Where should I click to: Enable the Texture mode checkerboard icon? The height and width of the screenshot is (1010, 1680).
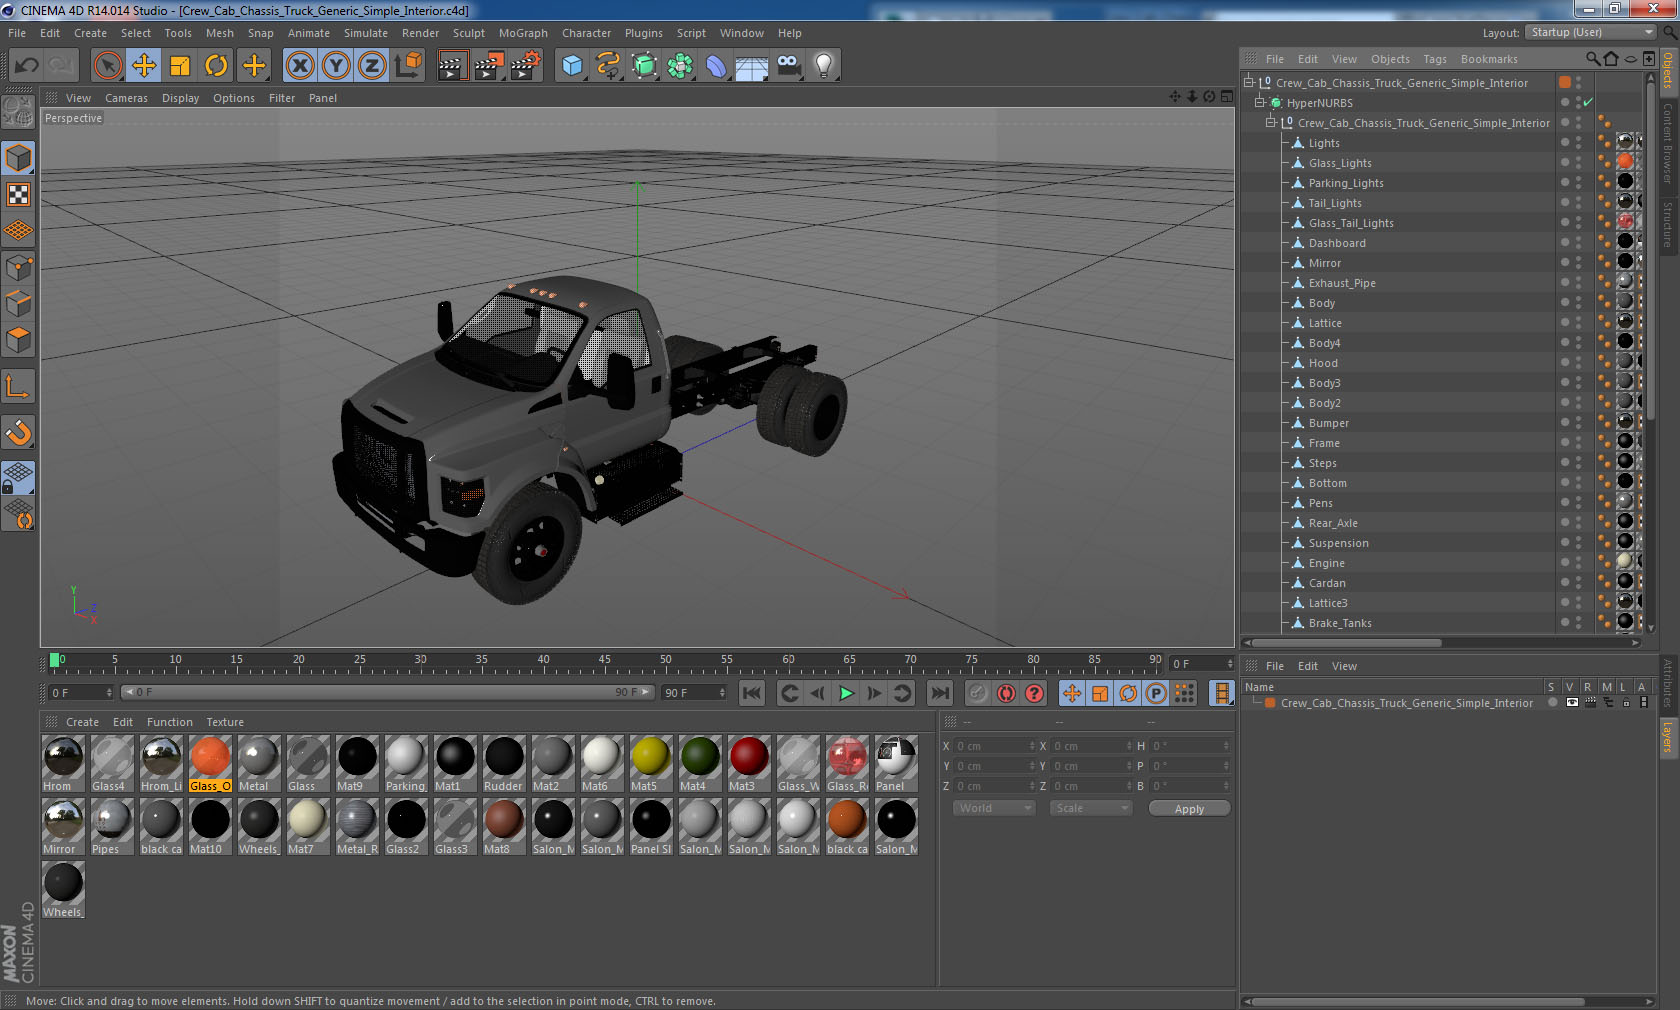[x=18, y=194]
